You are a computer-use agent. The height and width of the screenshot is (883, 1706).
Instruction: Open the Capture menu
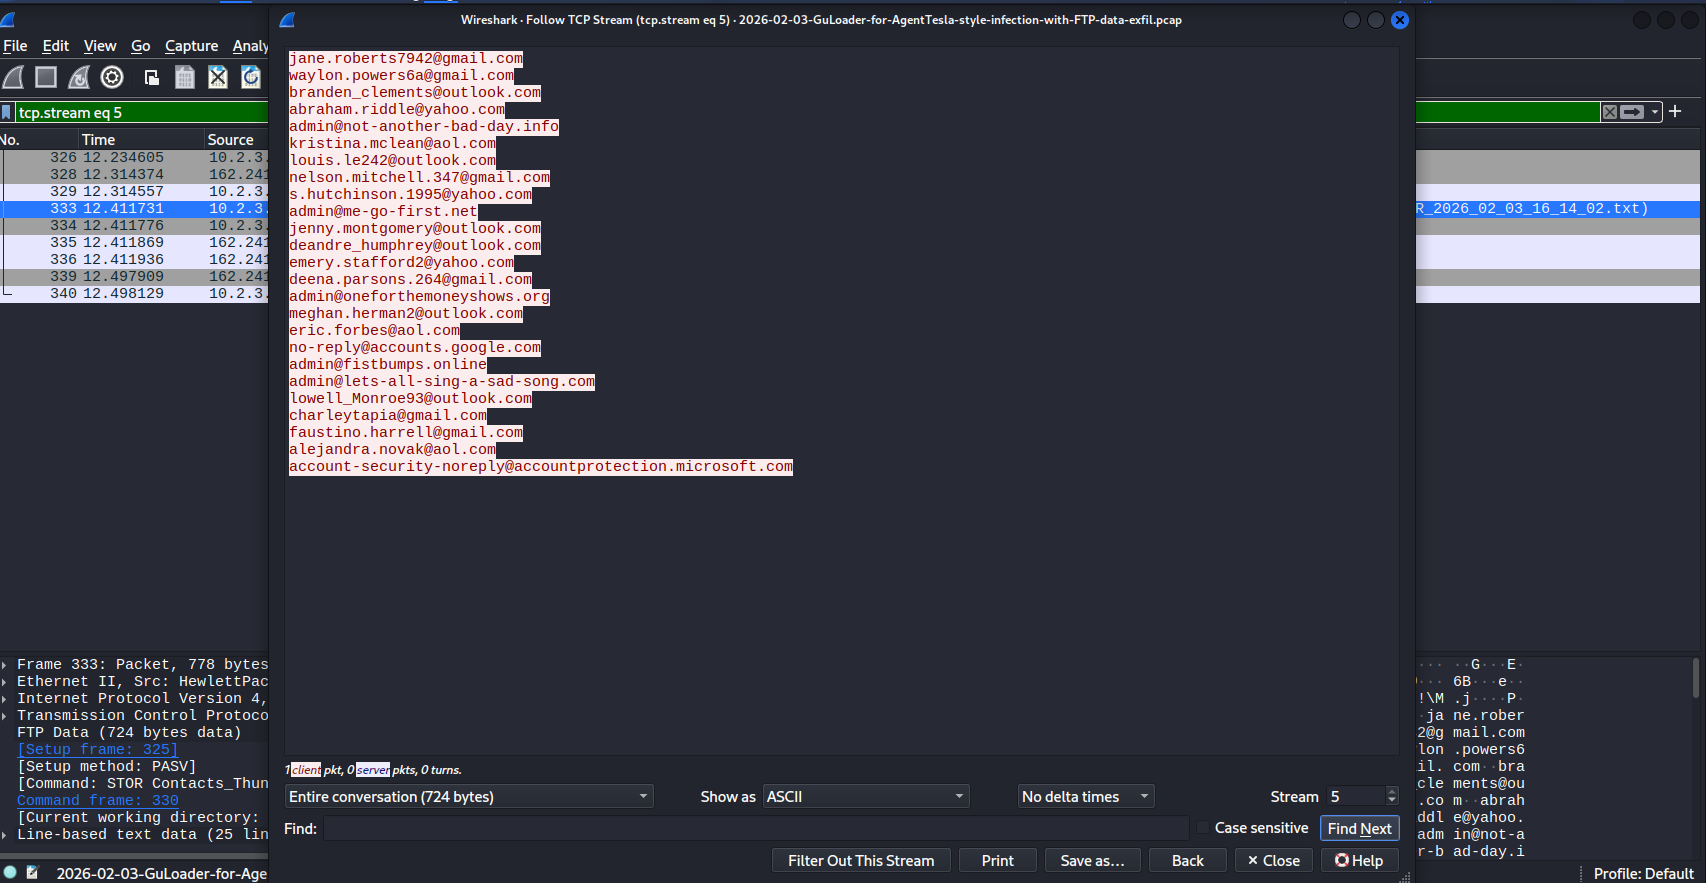click(x=191, y=46)
